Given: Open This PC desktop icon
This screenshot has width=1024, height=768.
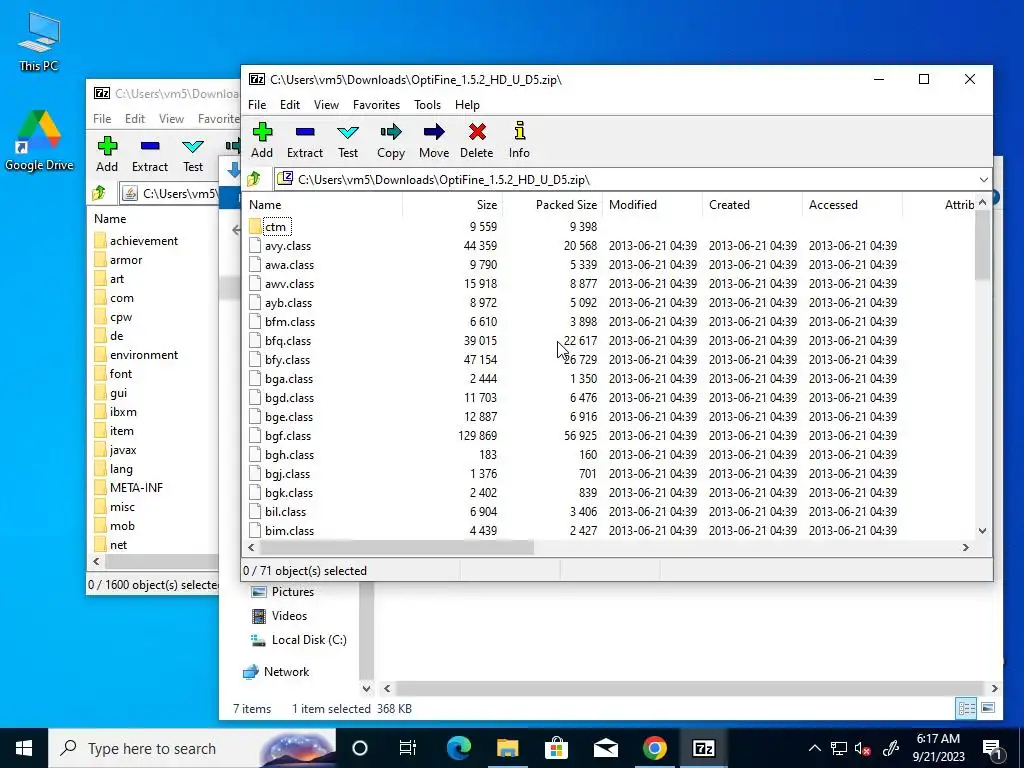Looking at the screenshot, I should point(39,41).
